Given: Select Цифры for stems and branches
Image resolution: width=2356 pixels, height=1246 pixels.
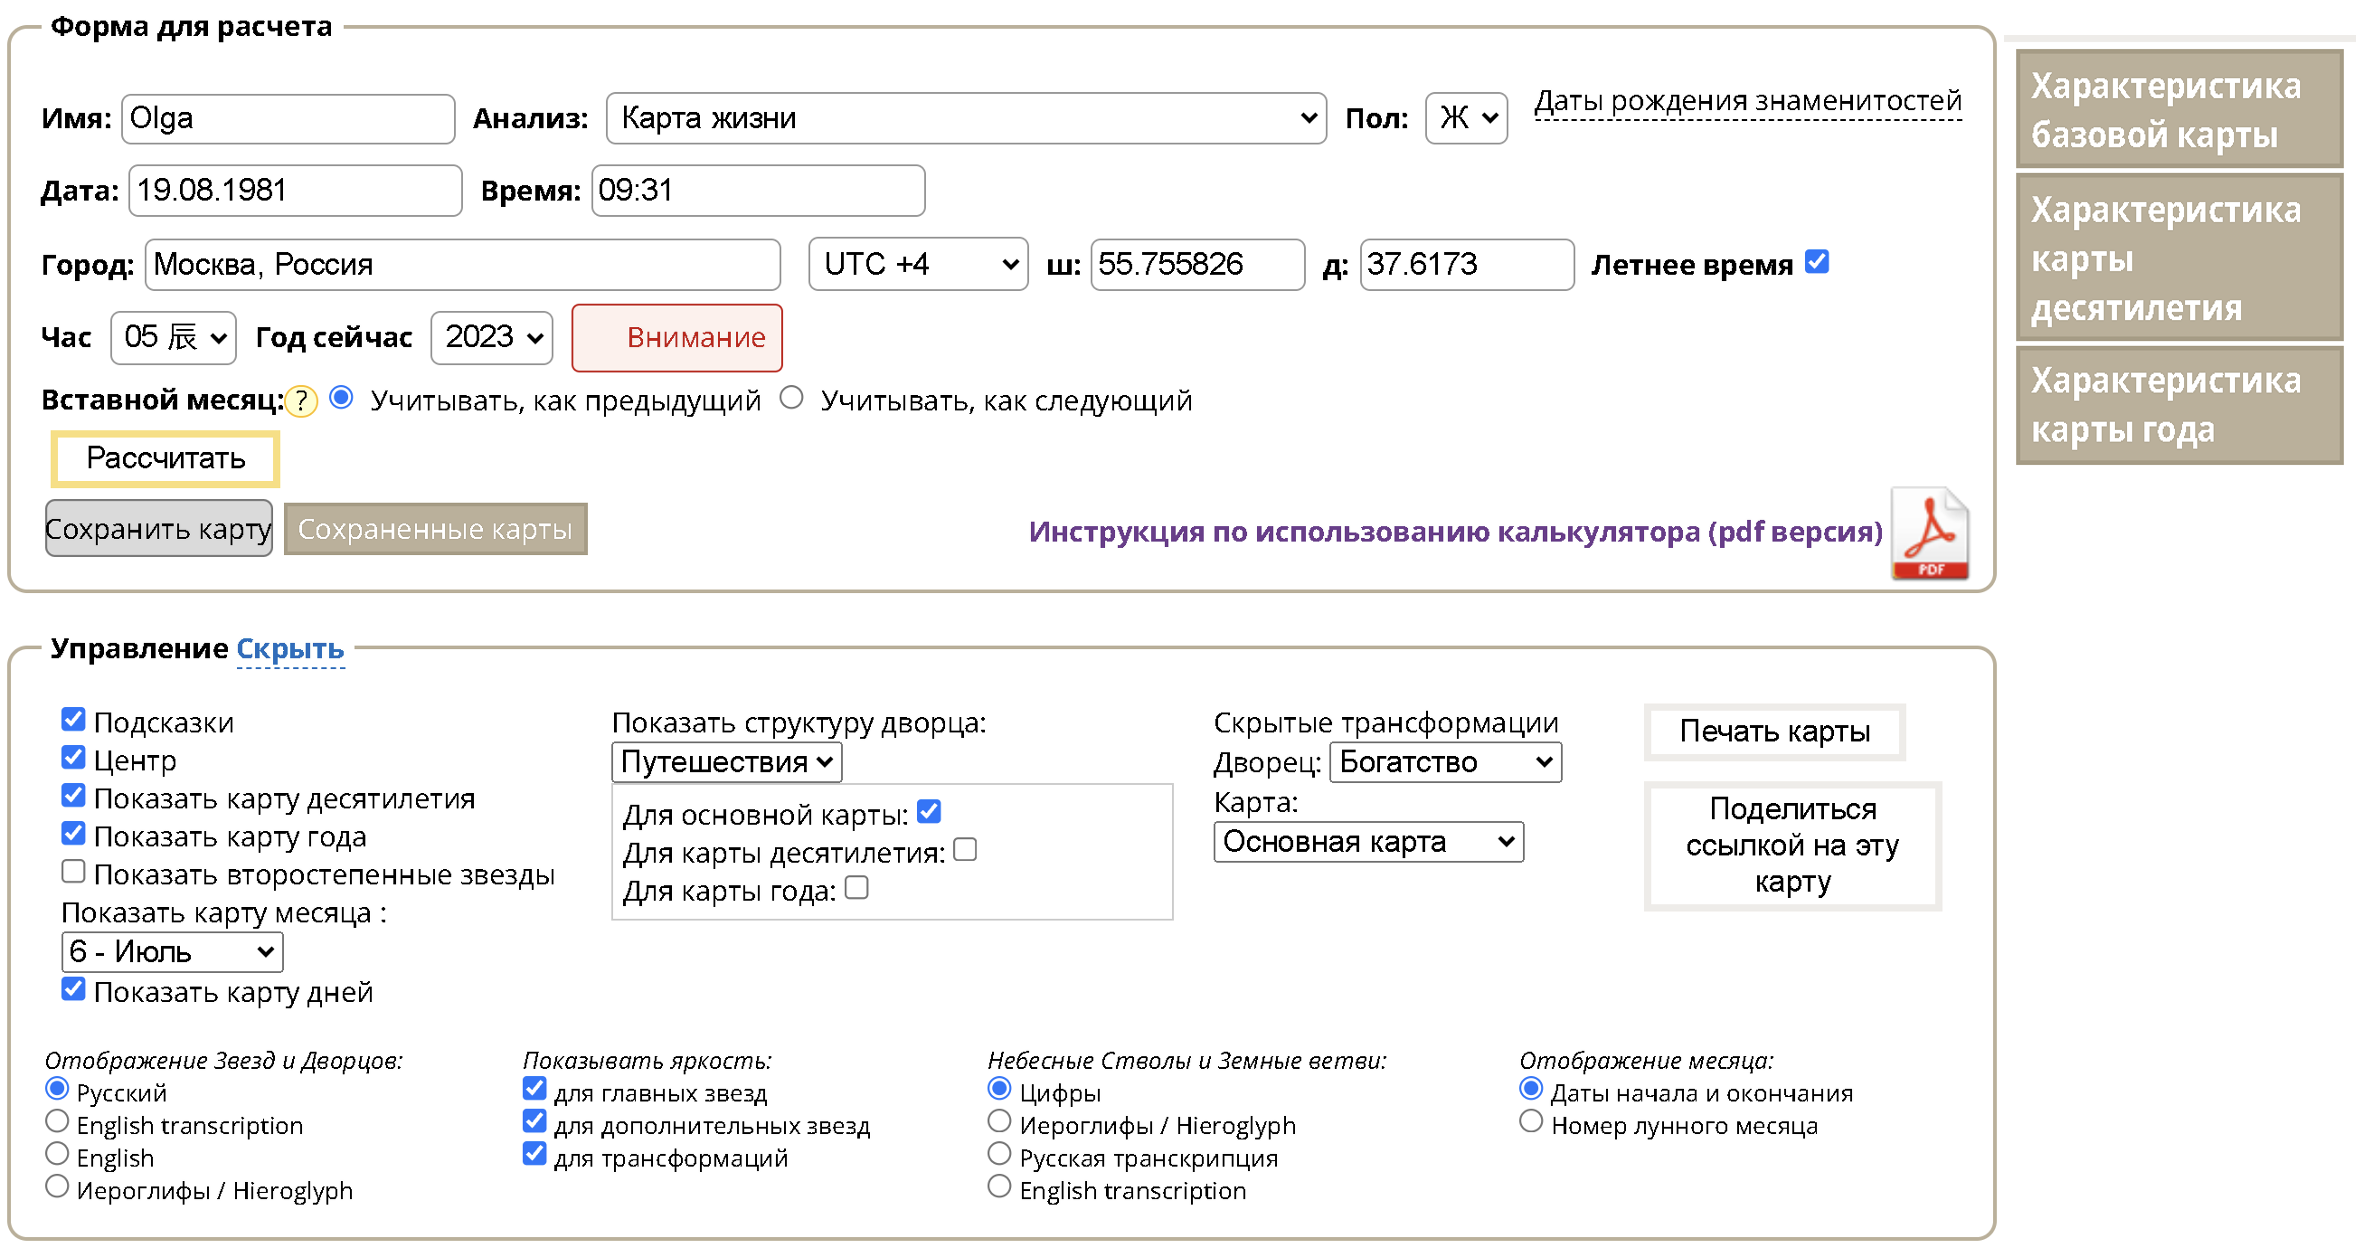Looking at the screenshot, I should point(999,1088).
